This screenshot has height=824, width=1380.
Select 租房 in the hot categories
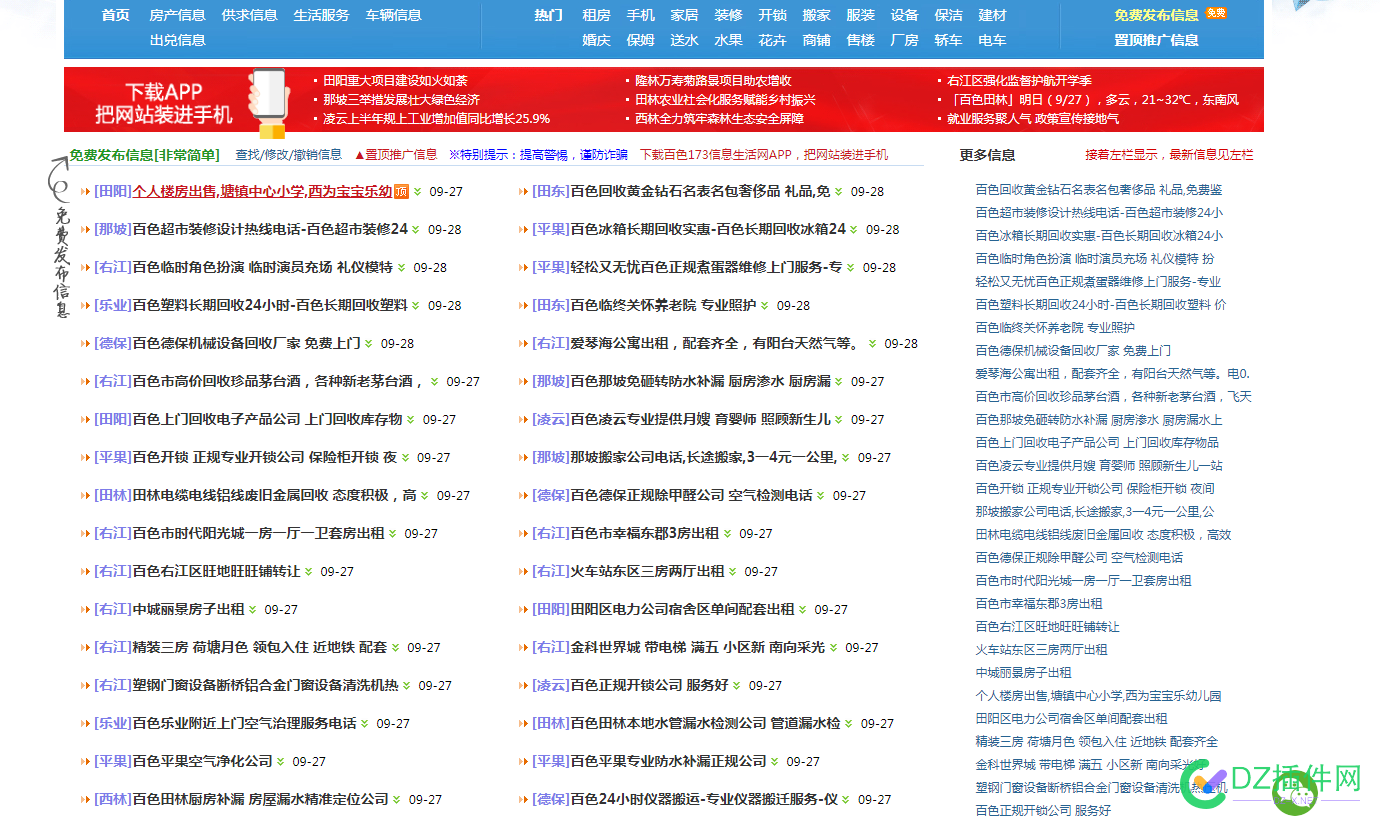[597, 15]
